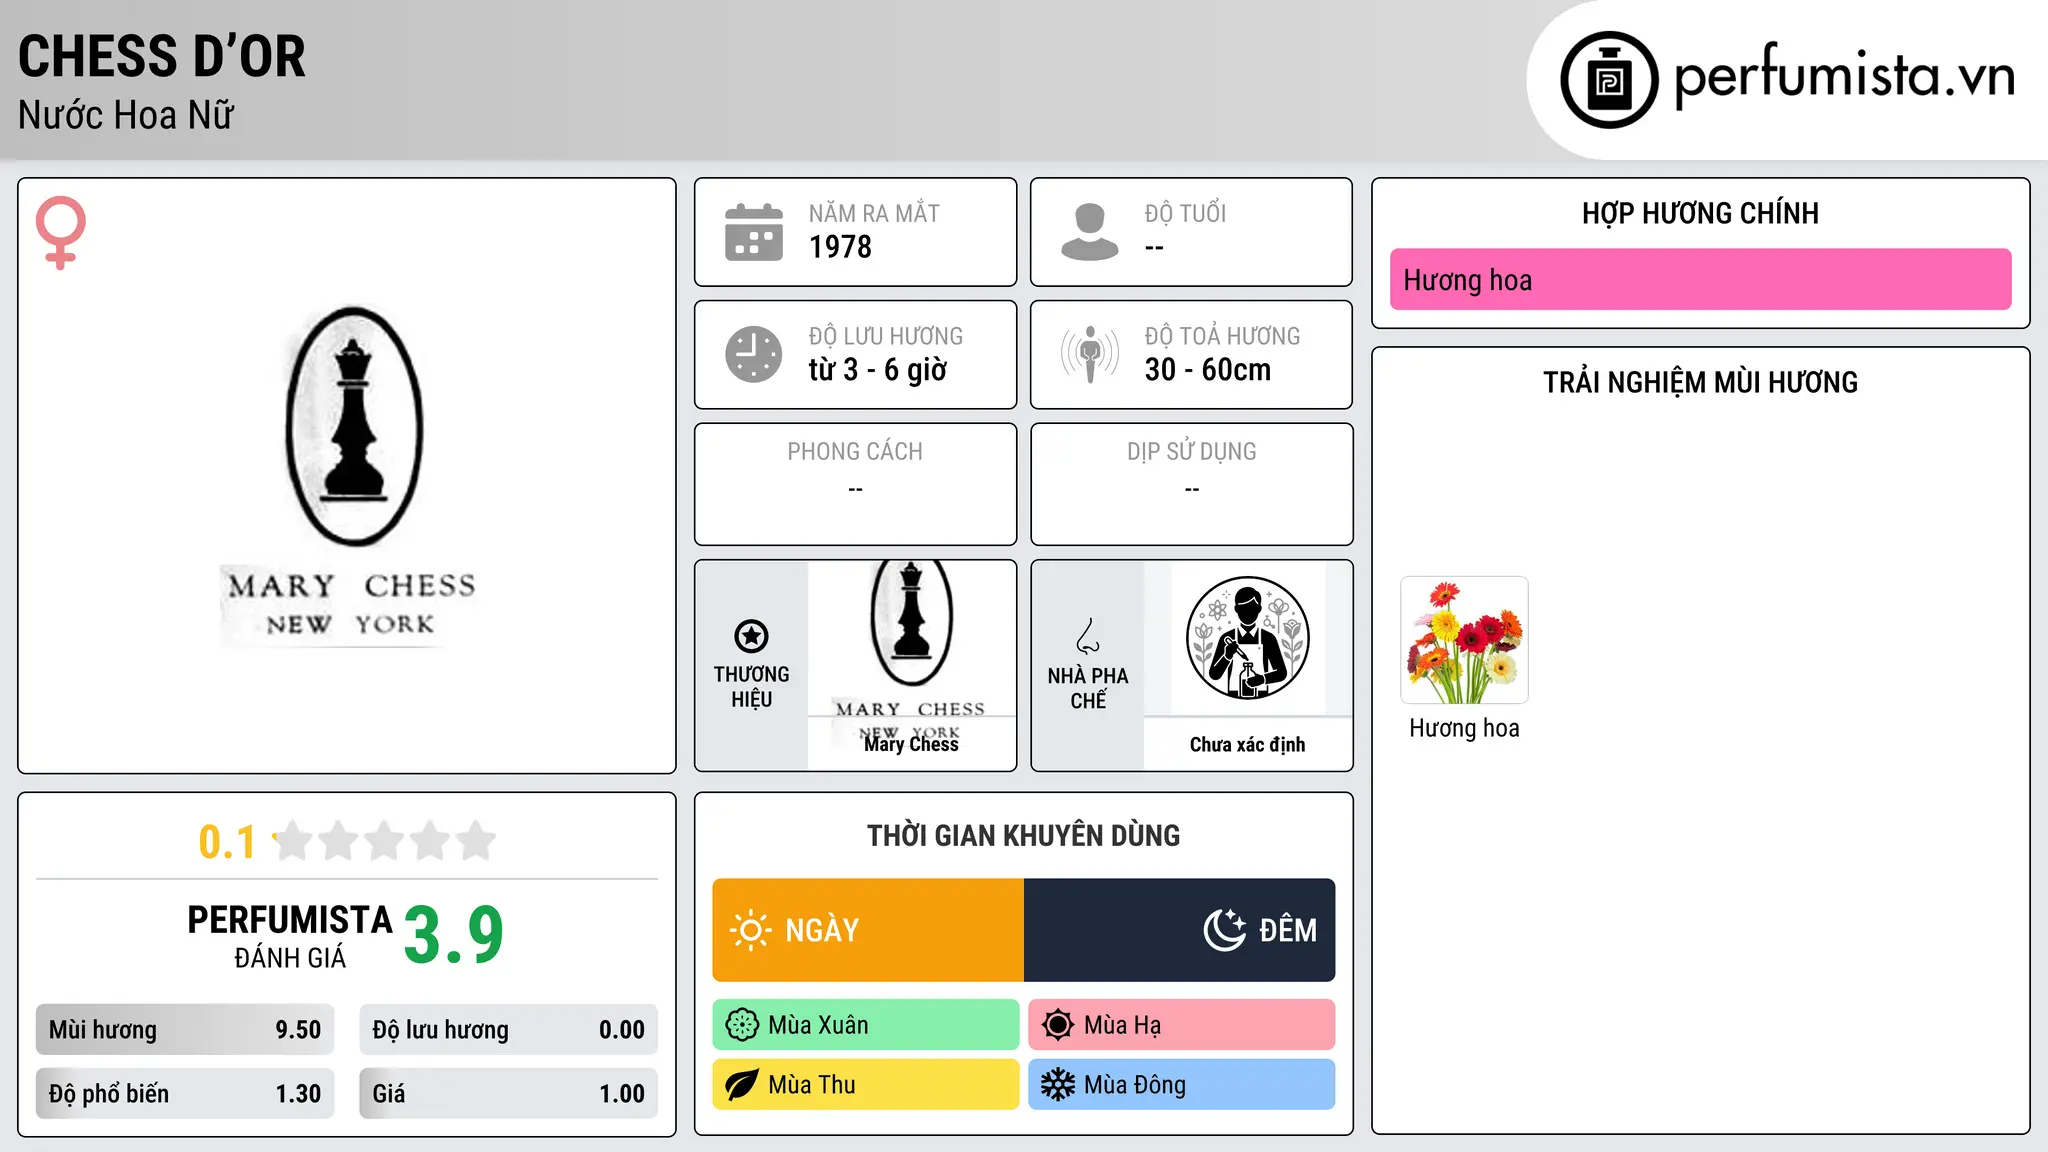Click the Mary Chess brand logo thumbnail
Image resolution: width=2048 pixels, height=1152 pixels.
[911, 650]
